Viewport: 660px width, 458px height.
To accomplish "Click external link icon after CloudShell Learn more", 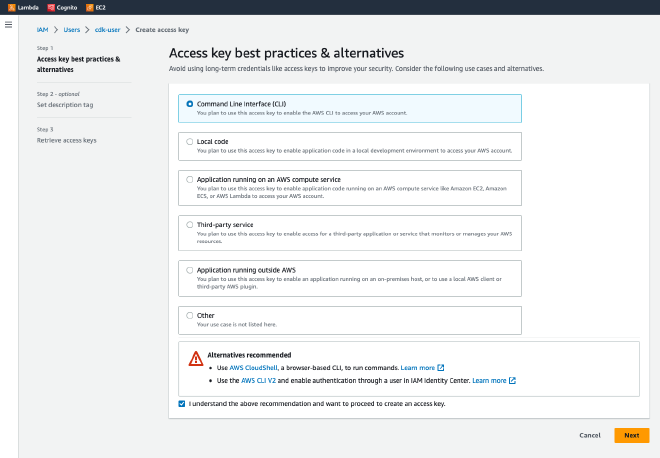I will pos(441,368).
